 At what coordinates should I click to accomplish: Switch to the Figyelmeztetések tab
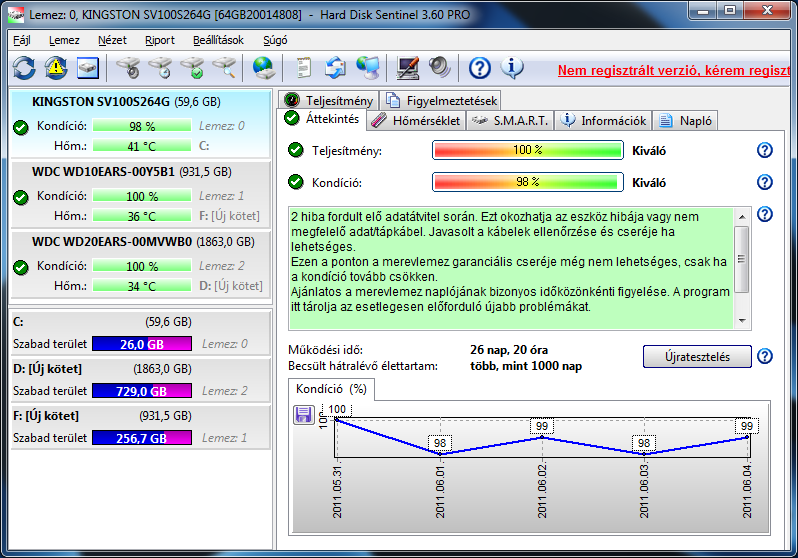click(441, 100)
